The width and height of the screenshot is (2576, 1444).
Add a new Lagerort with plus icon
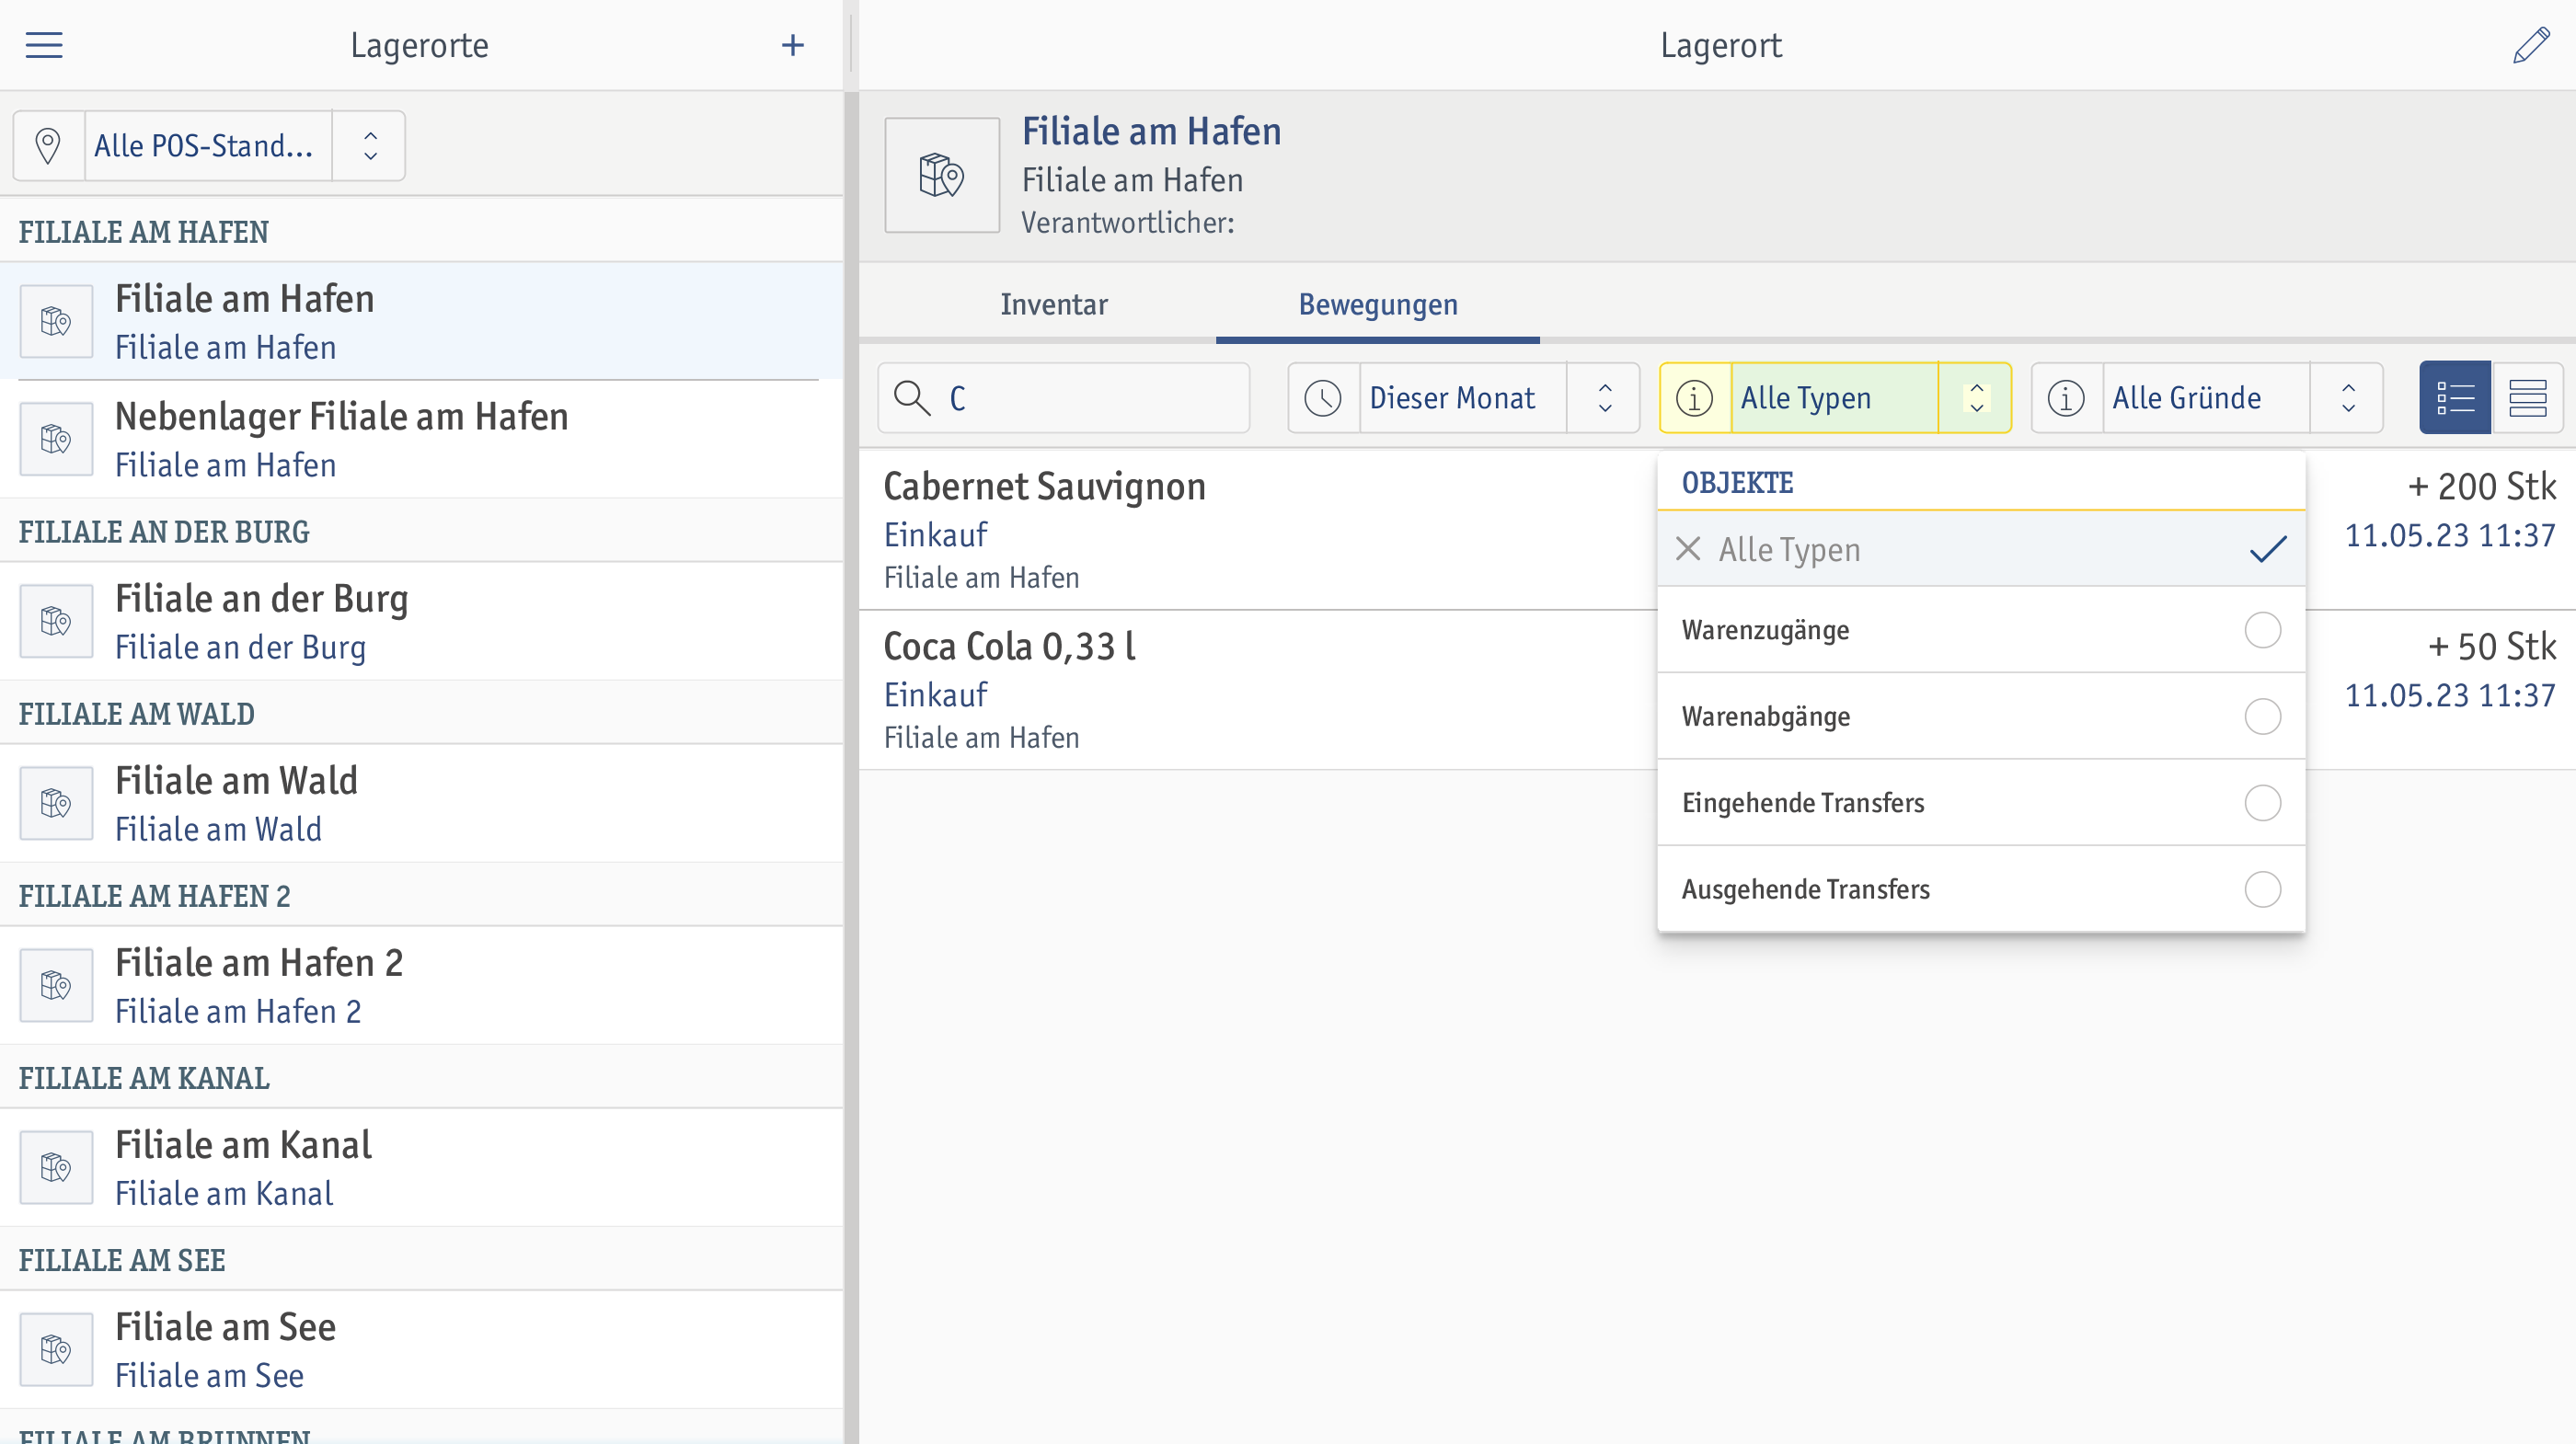point(793,45)
